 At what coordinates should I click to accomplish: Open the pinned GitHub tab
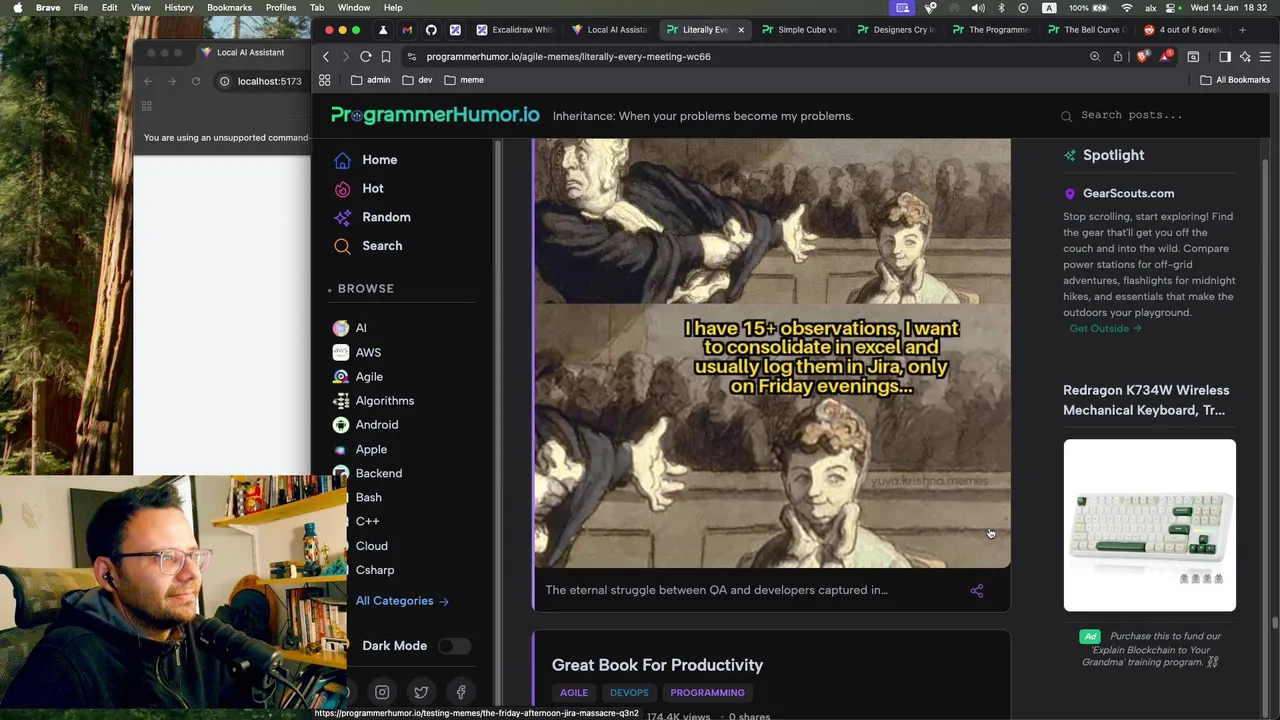pyautogui.click(x=431, y=30)
